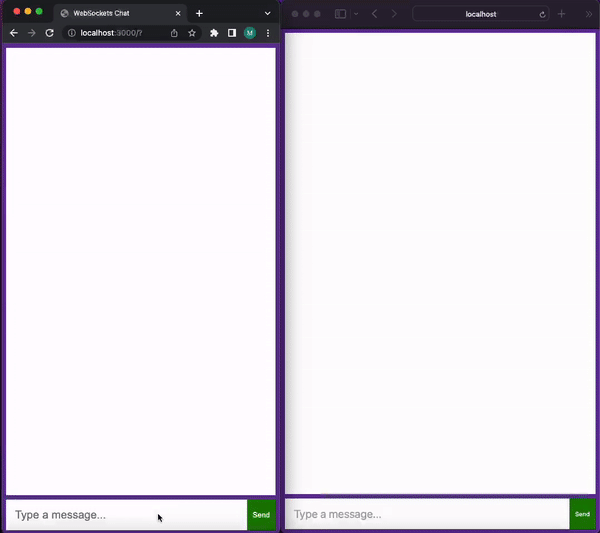
Task: Maximize the Chrome window green button
Action: click(x=39, y=11)
